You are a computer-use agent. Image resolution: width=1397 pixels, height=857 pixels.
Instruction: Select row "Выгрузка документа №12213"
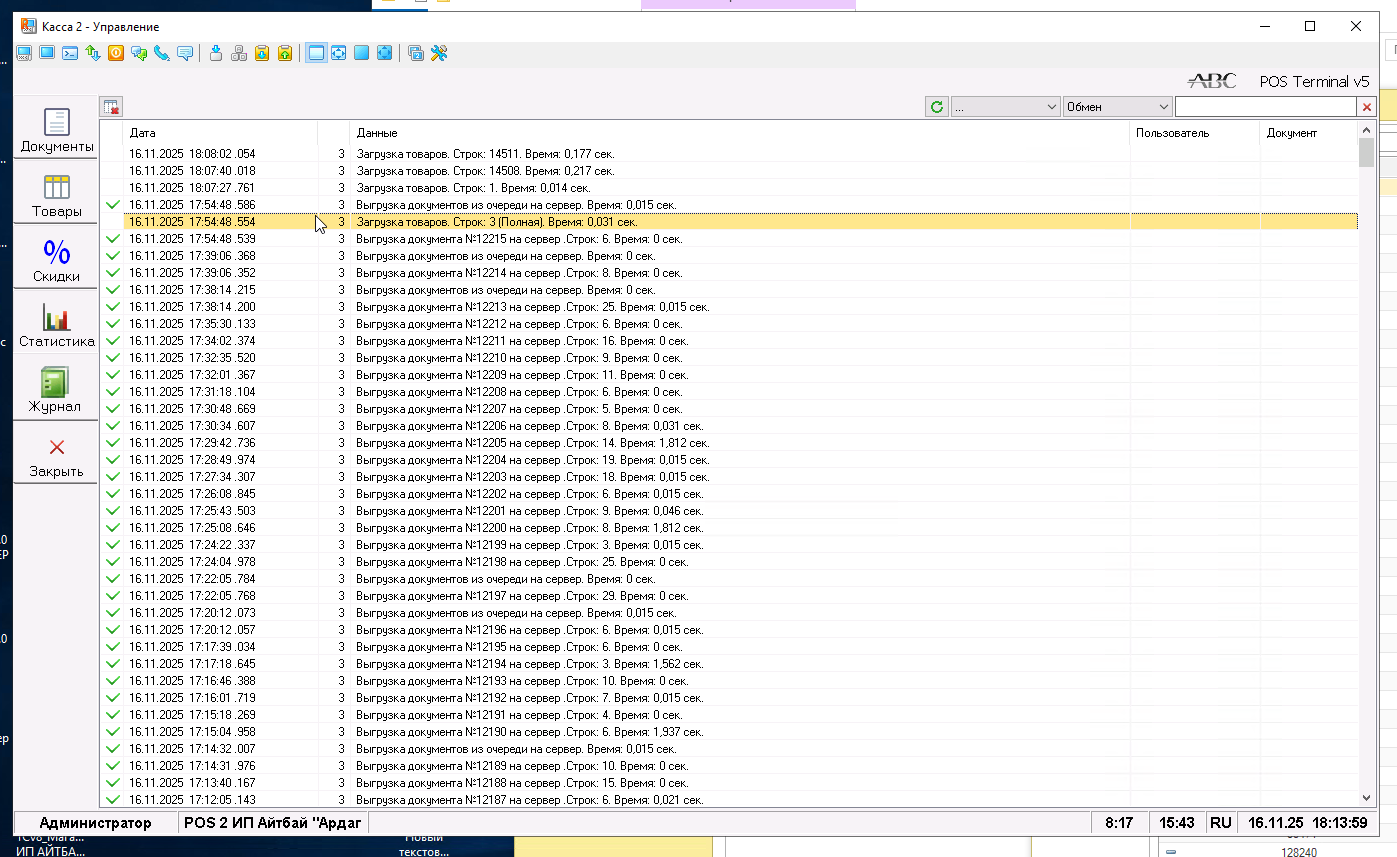click(x=729, y=307)
